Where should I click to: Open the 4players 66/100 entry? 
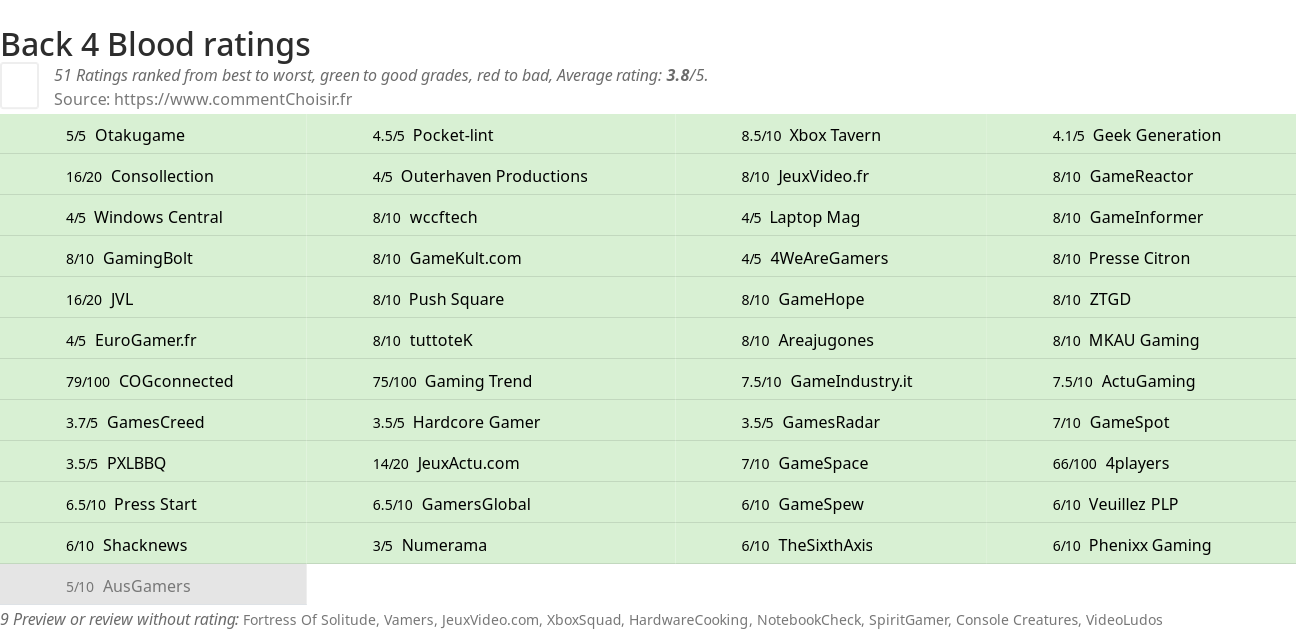[1141, 463]
